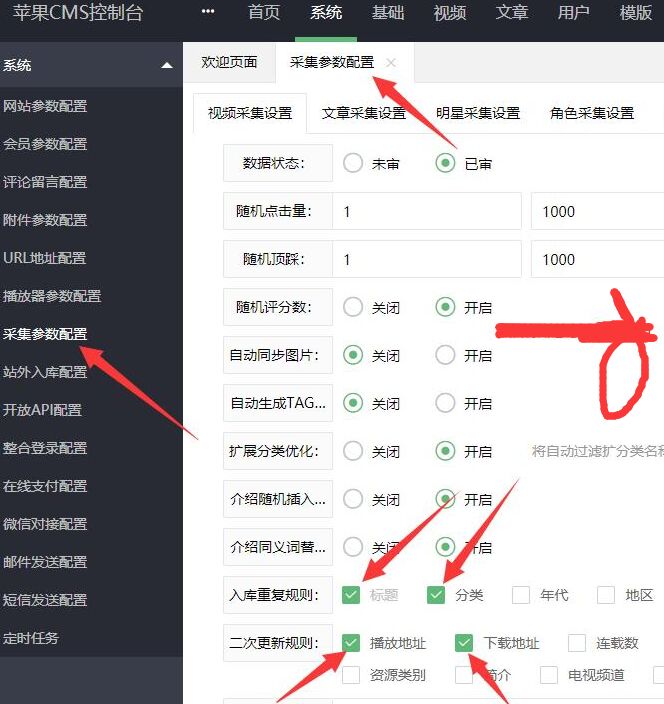The height and width of the screenshot is (704, 664).
Task: Open 站外入库配置 in sidebar
Action: 45,372
